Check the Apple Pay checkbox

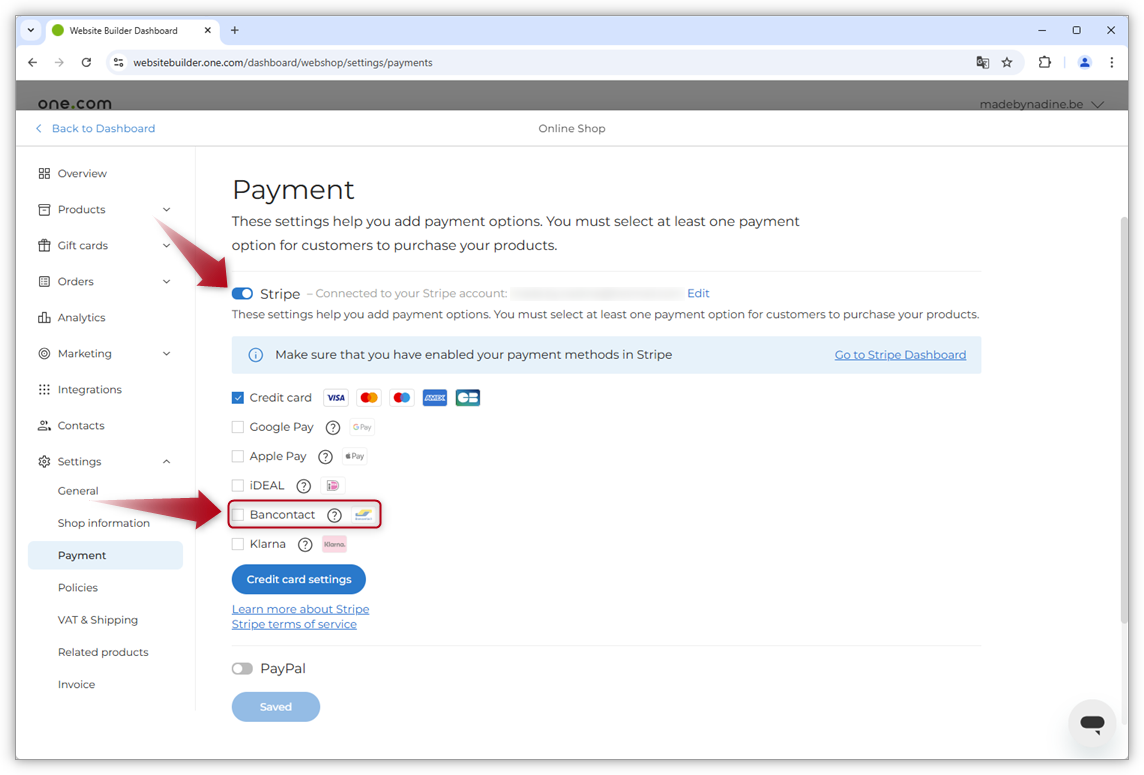coord(238,456)
